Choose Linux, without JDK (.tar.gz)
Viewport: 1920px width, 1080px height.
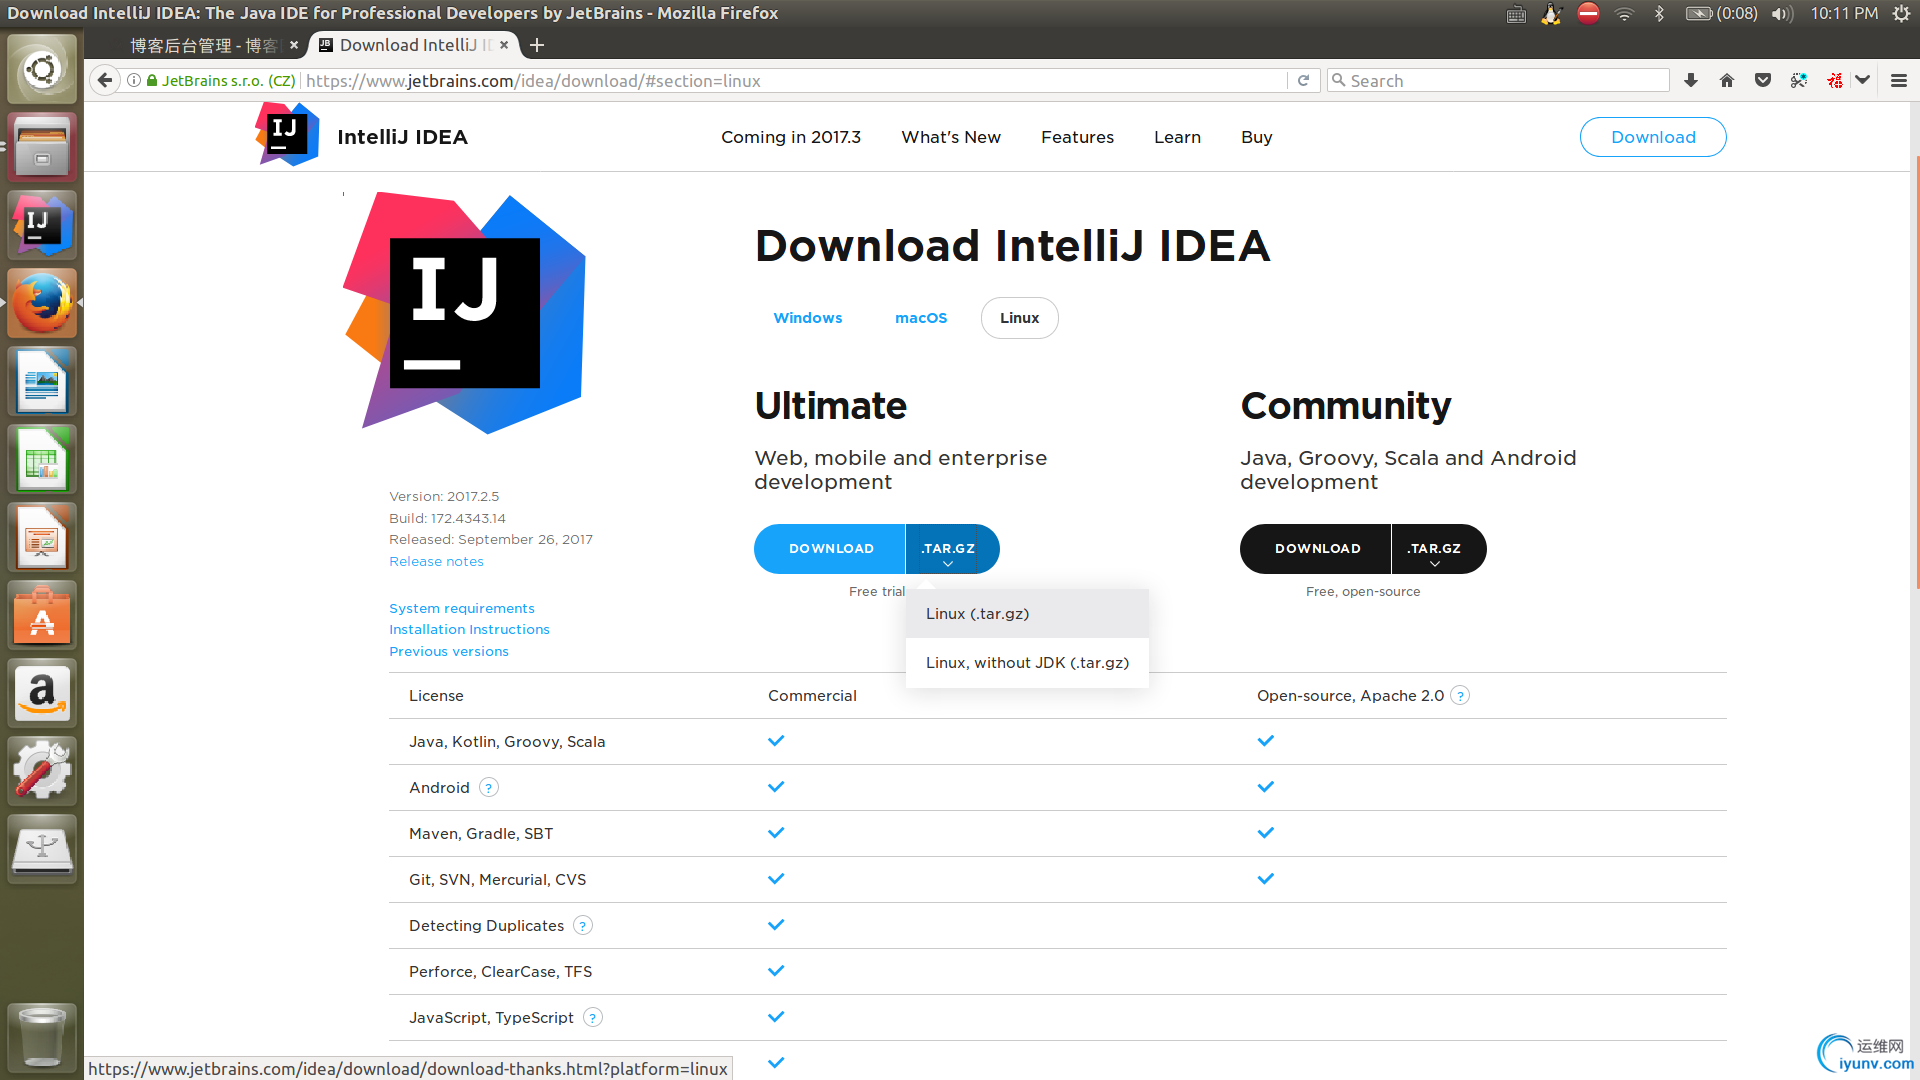point(1027,663)
